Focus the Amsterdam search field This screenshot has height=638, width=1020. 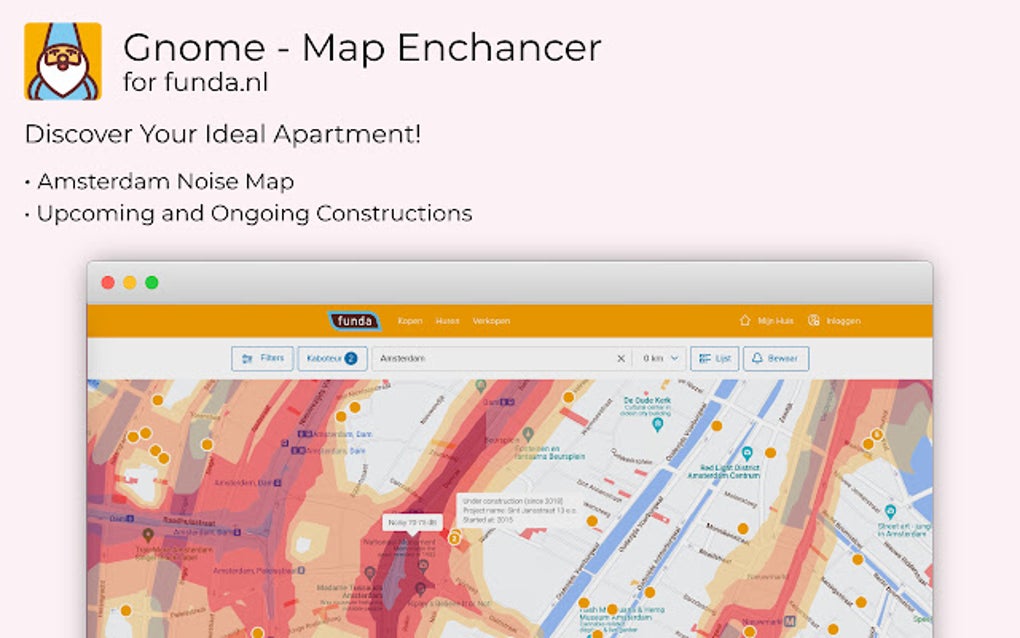[x=501, y=358]
